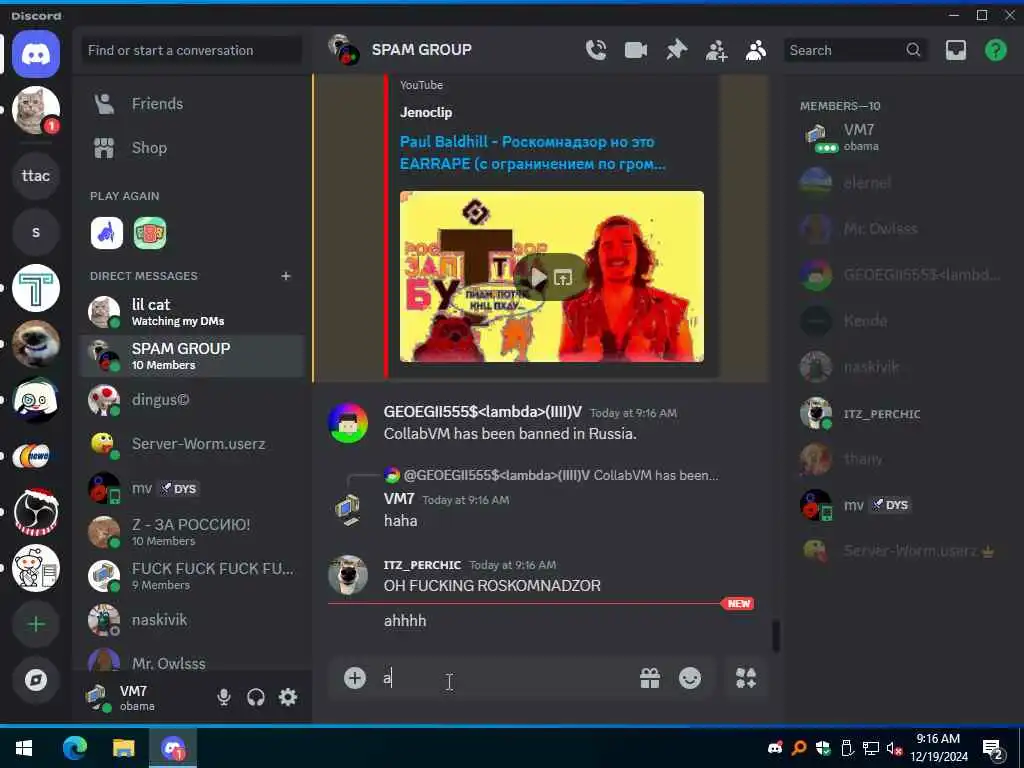Open the Windows notification center

(x=993, y=749)
